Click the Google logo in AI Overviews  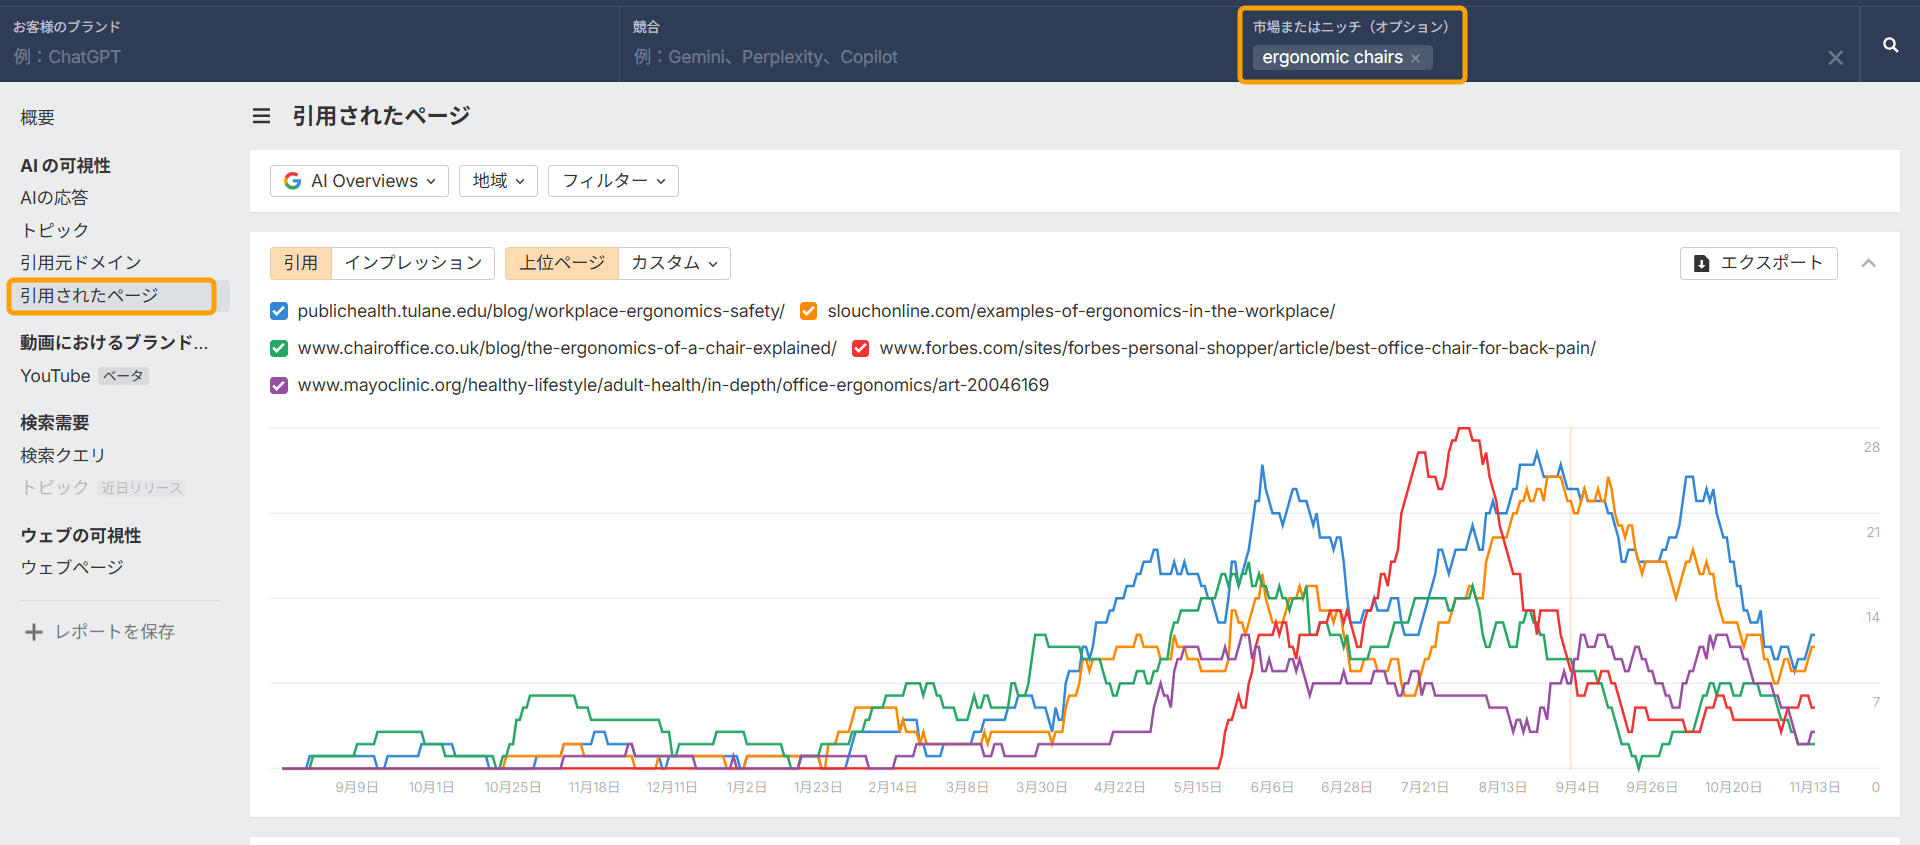[x=293, y=181]
